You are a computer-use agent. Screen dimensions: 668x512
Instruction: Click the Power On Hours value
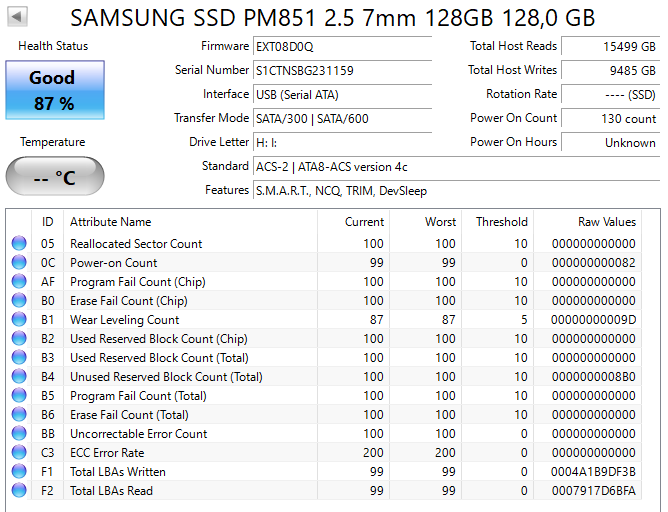click(x=609, y=142)
